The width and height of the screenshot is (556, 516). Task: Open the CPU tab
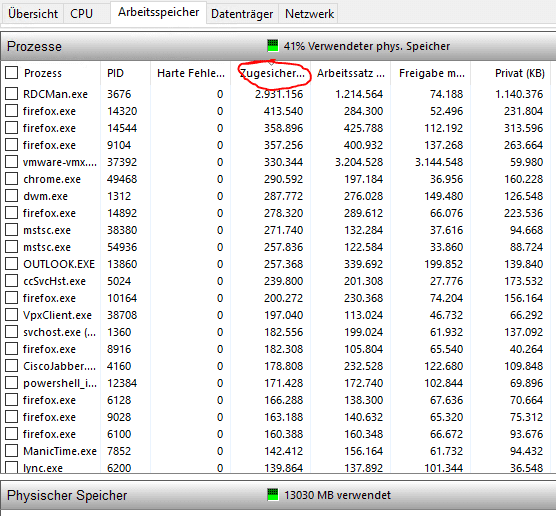click(x=81, y=14)
